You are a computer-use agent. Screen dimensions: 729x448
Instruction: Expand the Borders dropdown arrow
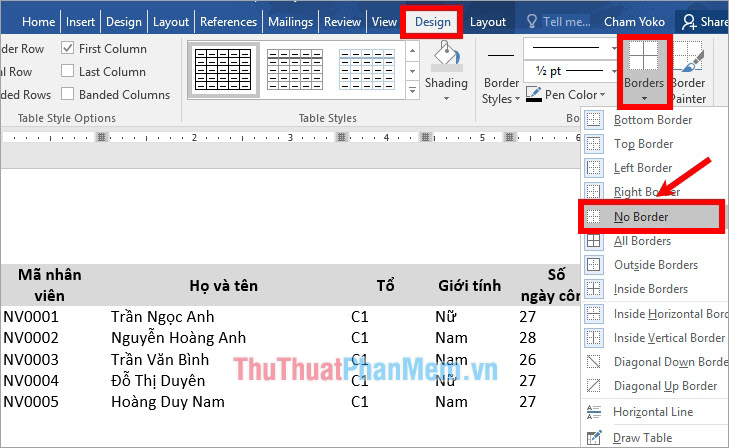coord(643,98)
